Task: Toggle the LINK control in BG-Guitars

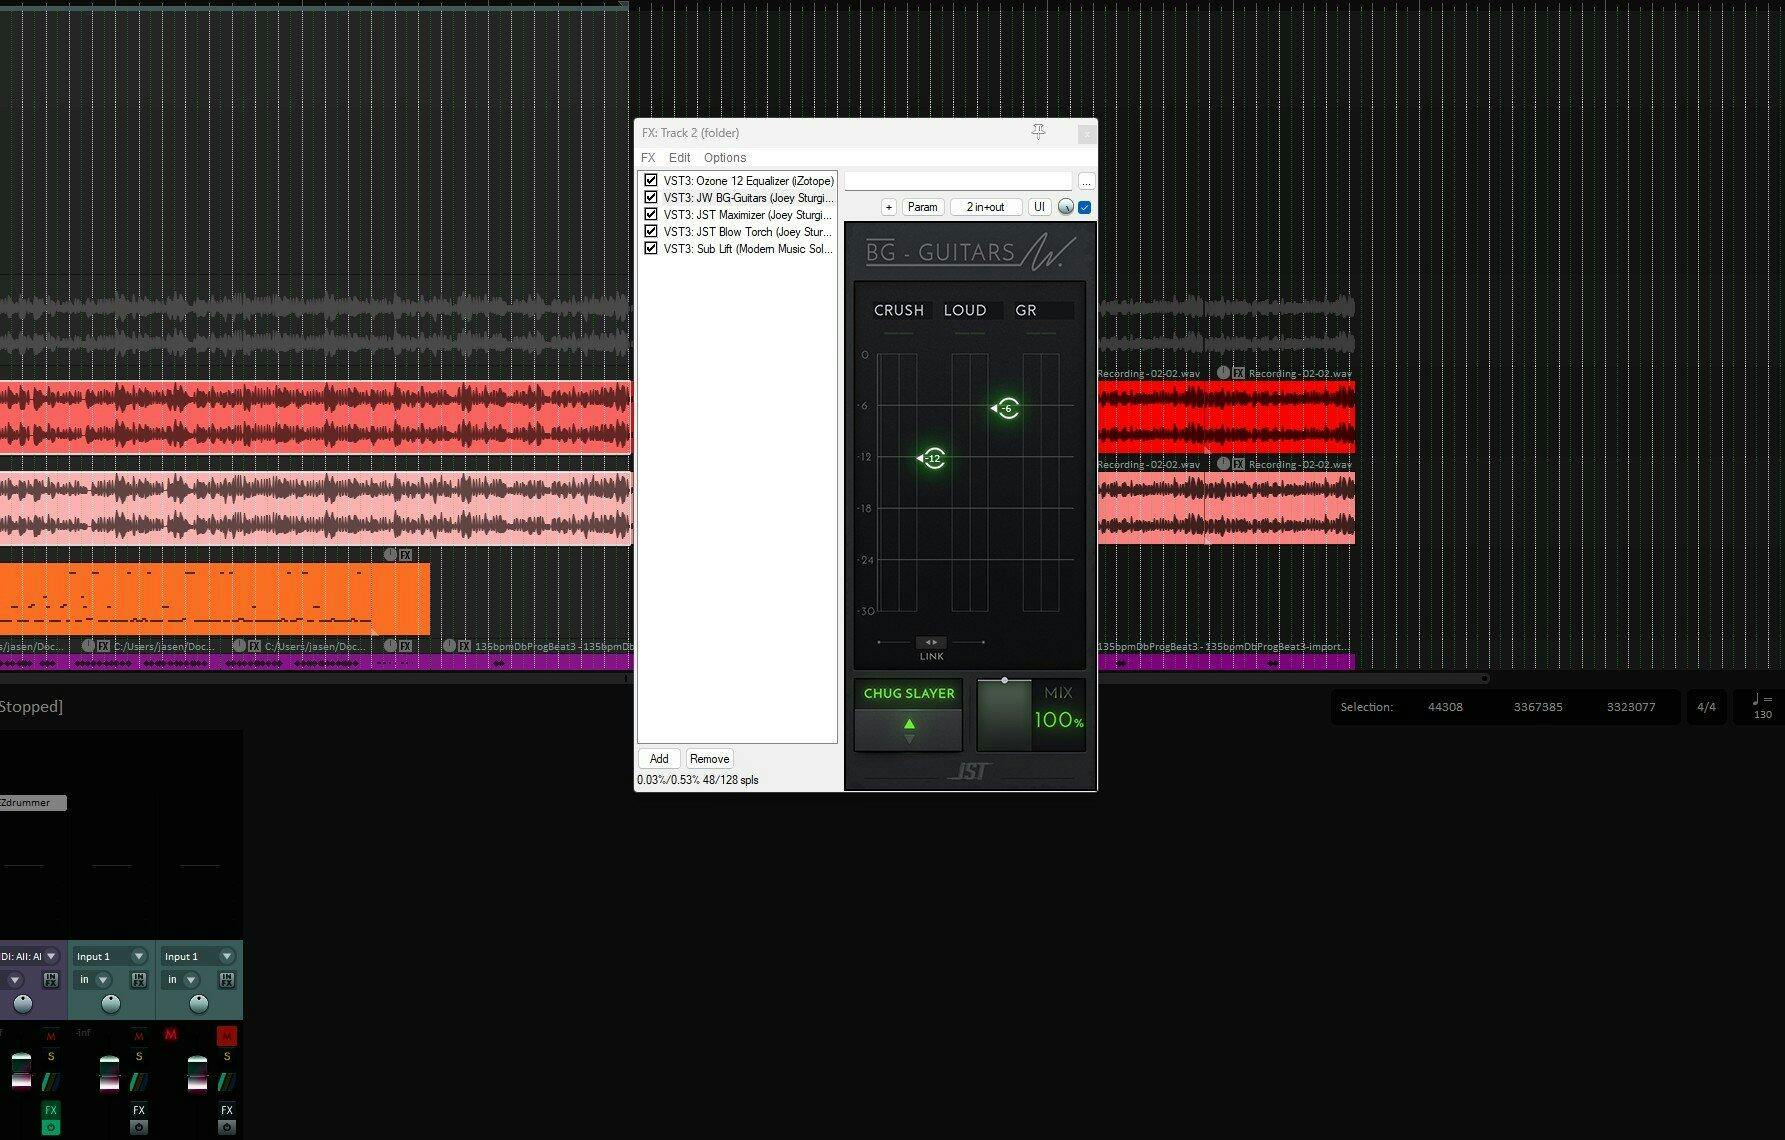Action: pos(931,642)
